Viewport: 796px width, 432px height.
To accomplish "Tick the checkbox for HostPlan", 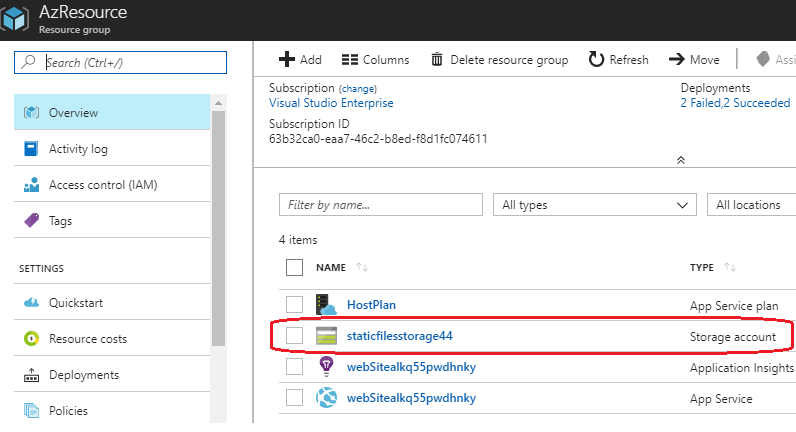I will (x=294, y=304).
